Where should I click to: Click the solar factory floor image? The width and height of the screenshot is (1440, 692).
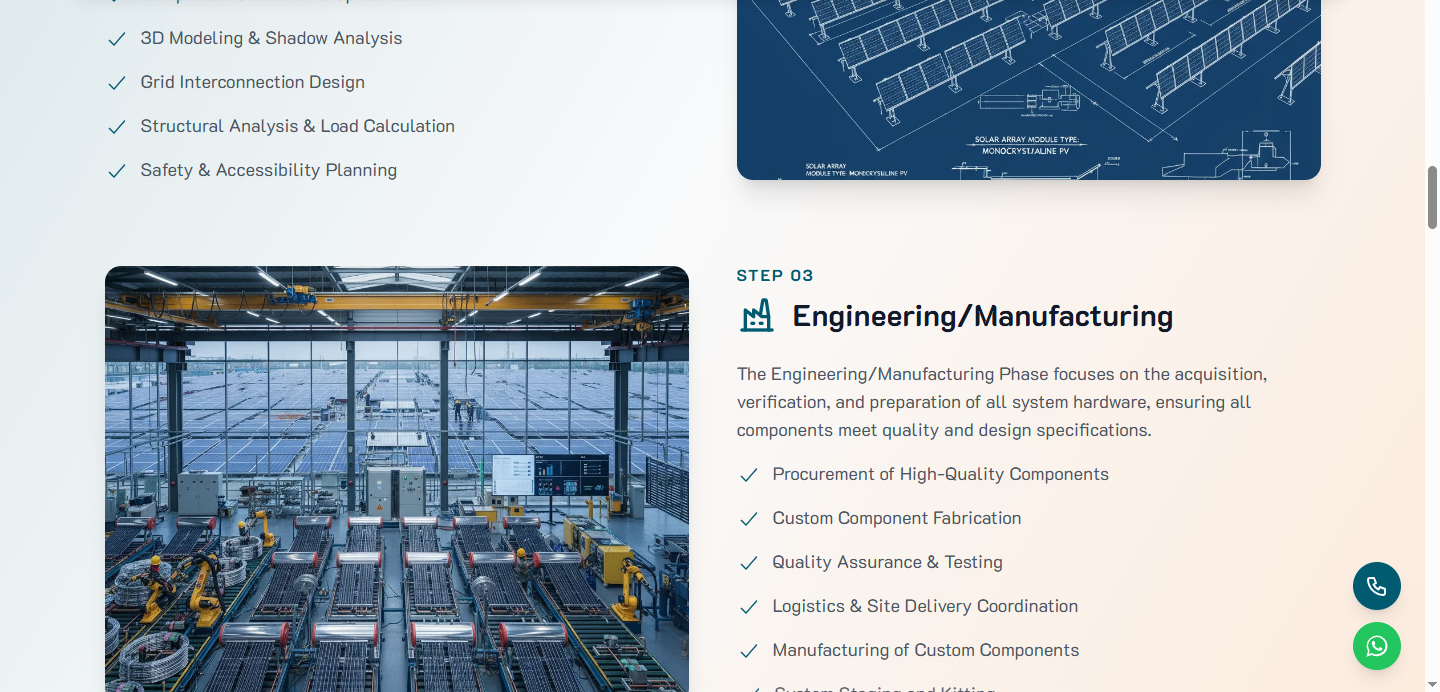click(x=397, y=479)
